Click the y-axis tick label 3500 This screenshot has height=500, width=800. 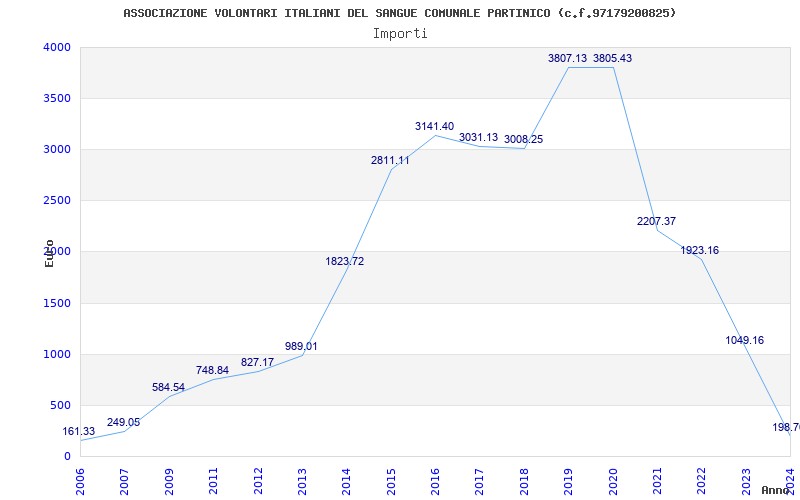57,98
